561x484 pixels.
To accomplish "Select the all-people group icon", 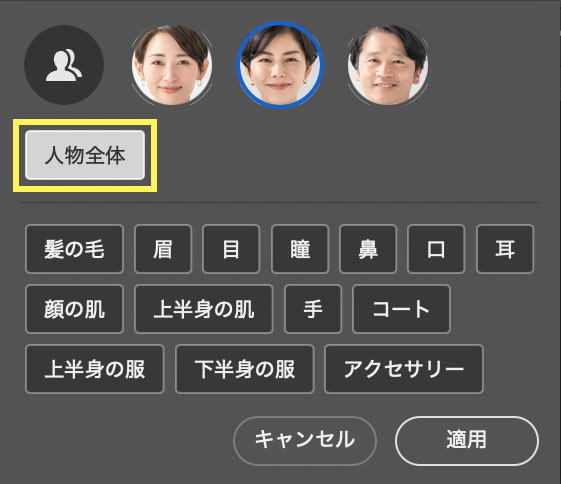I will (64, 65).
